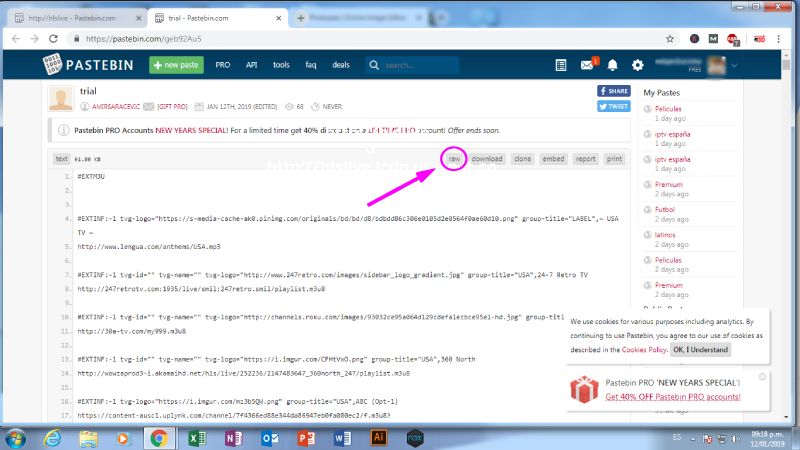Close the PRO special promo popup
The image size is (800, 450).
pos(762,377)
